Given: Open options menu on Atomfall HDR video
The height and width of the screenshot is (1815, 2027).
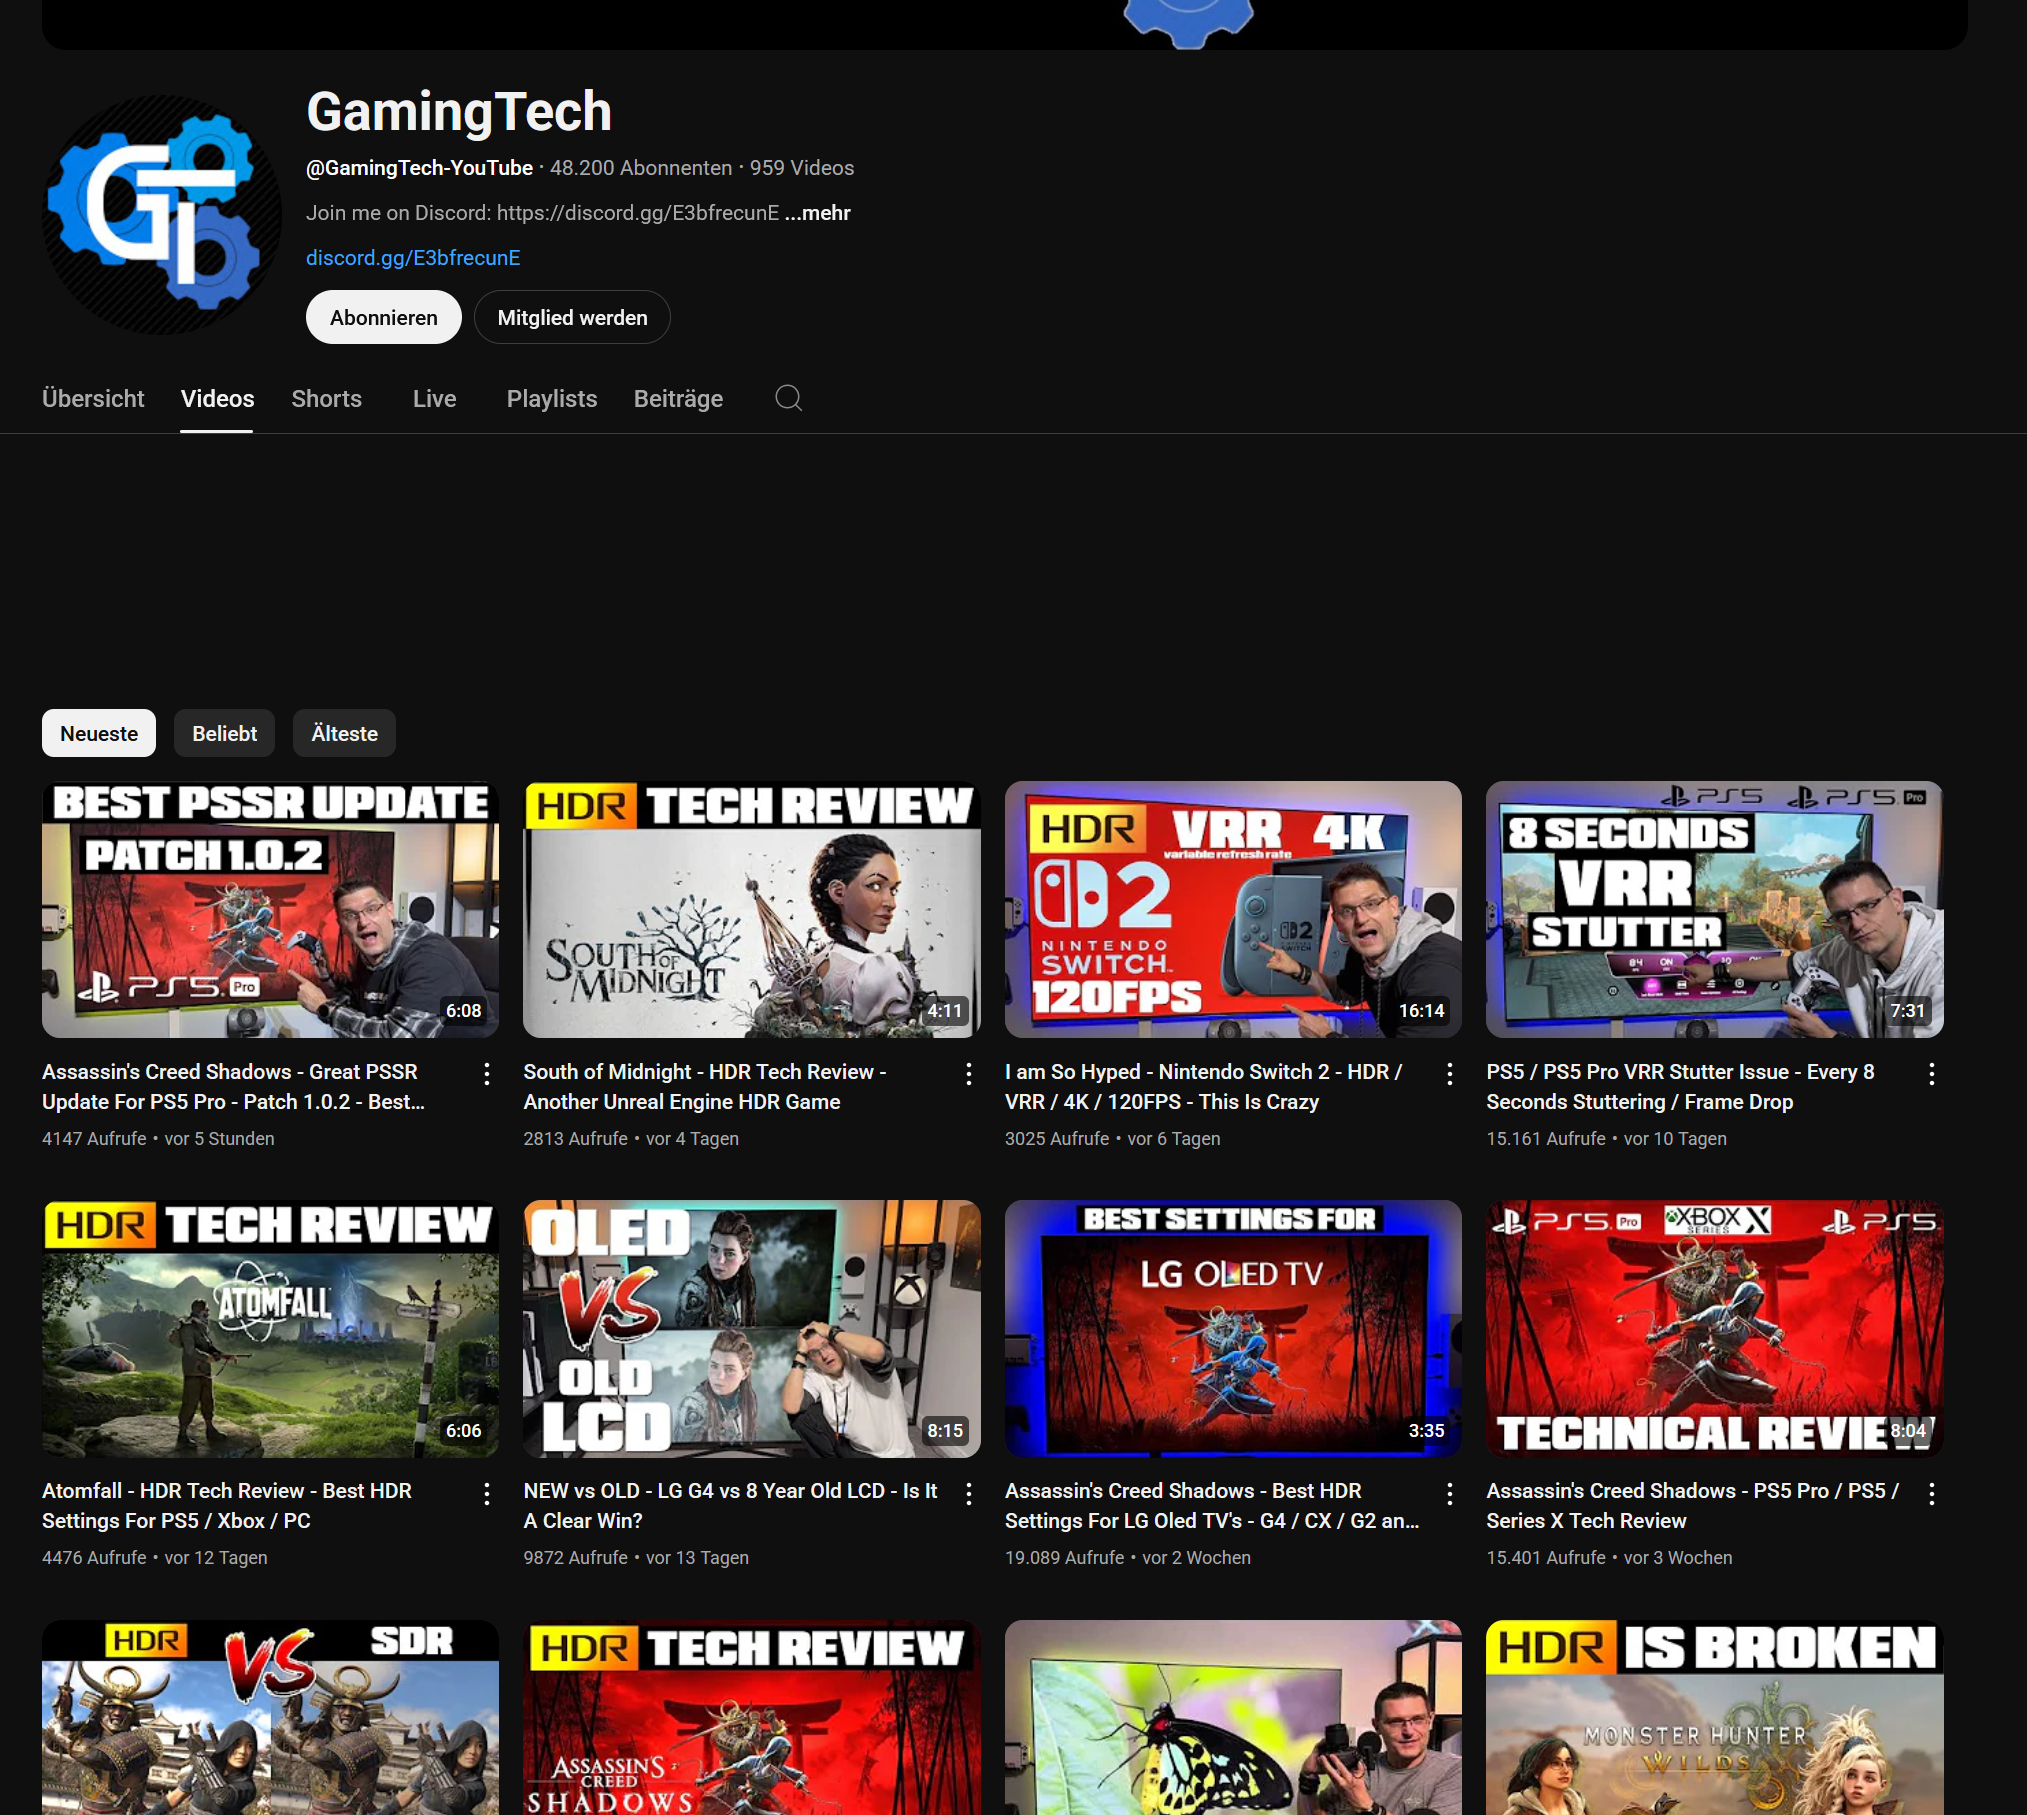Looking at the screenshot, I should 486,1493.
